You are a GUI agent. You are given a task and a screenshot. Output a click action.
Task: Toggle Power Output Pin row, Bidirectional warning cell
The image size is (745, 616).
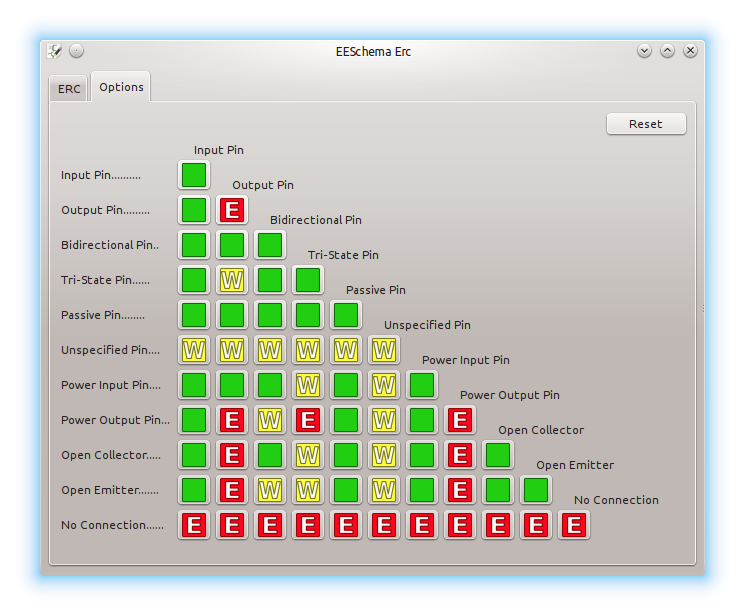[x=270, y=420]
